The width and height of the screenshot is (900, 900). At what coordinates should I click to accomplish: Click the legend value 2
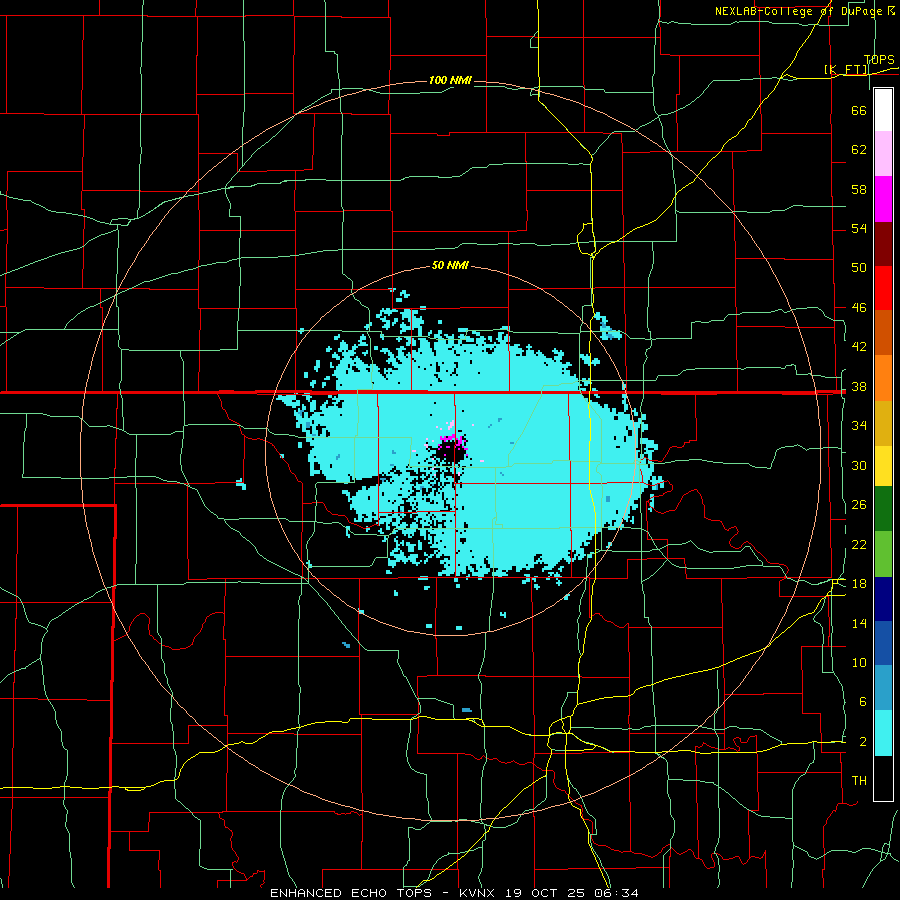click(862, 742)
